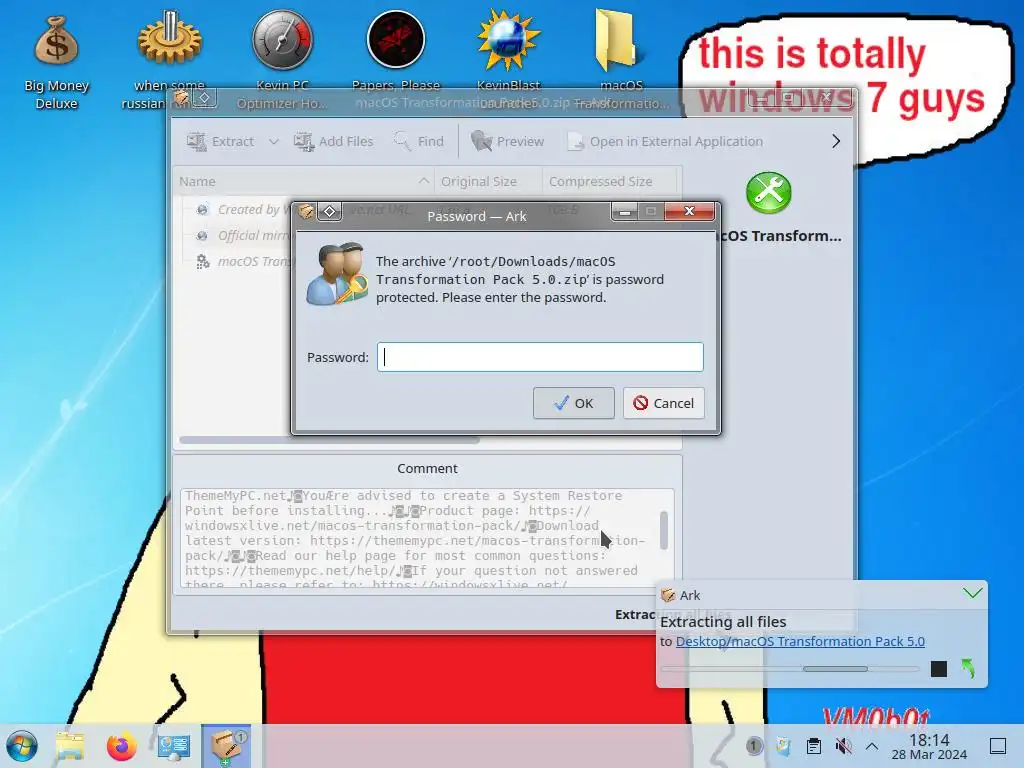Select the 'macOS Trans...' archive entry
1024x768 pixels.
(x=243, y=262)
